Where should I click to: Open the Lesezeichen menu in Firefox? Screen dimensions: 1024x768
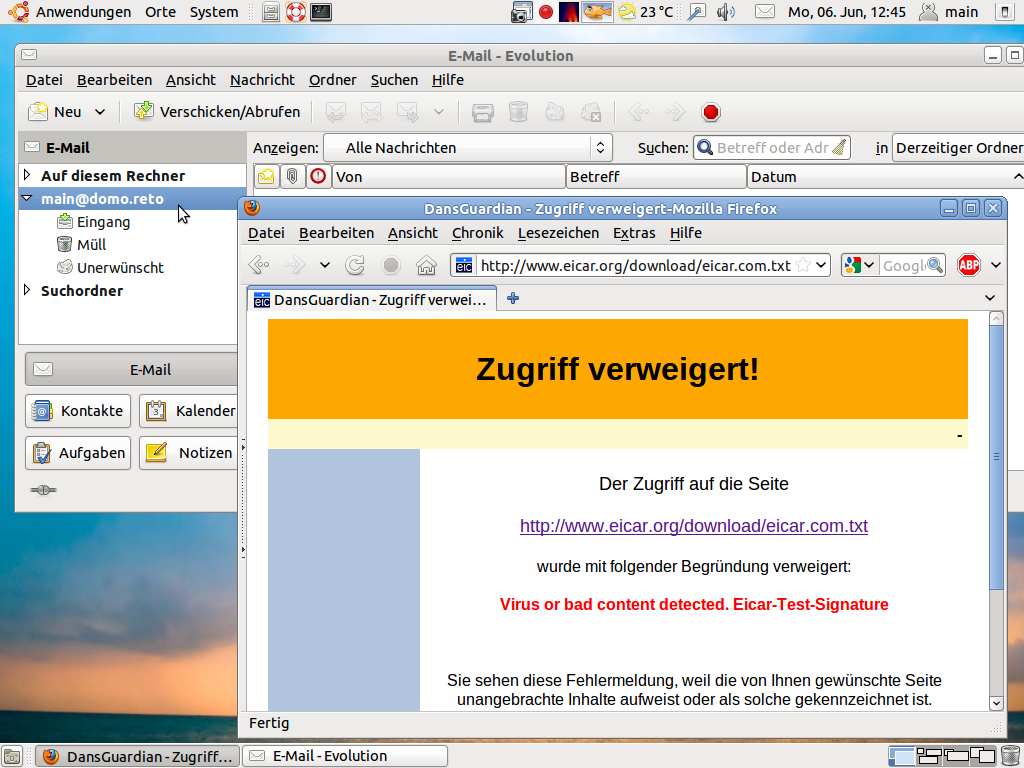[558, 233]
